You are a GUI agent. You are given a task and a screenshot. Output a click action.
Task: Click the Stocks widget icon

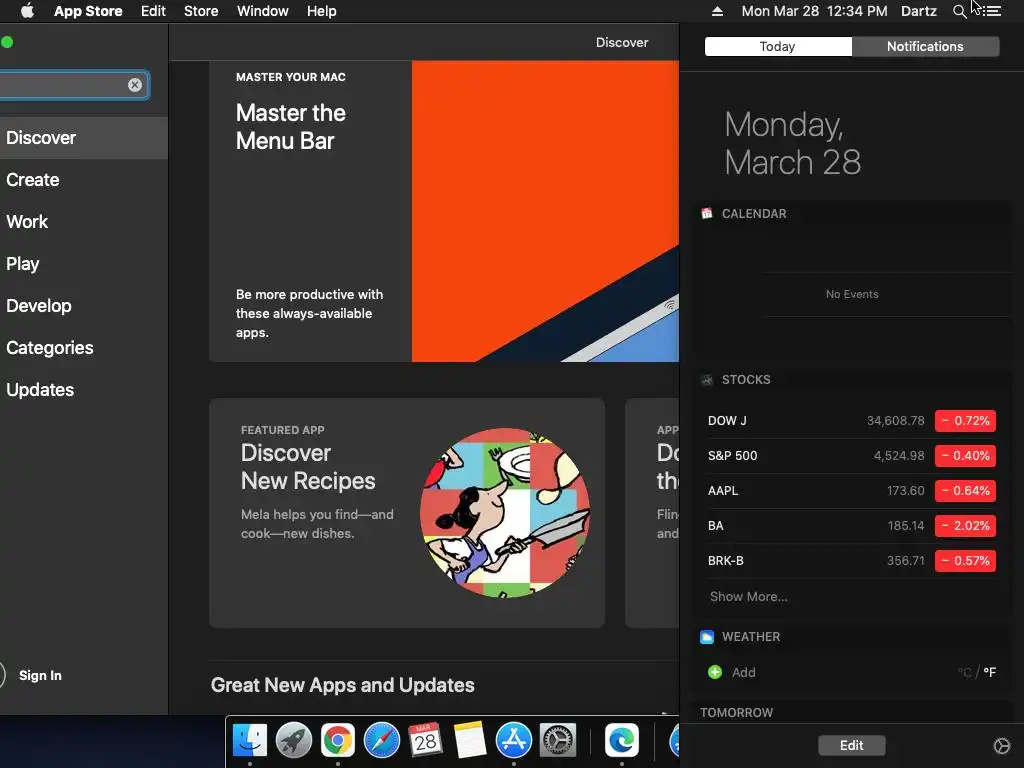pyautogui.click(x=707, y=379)
